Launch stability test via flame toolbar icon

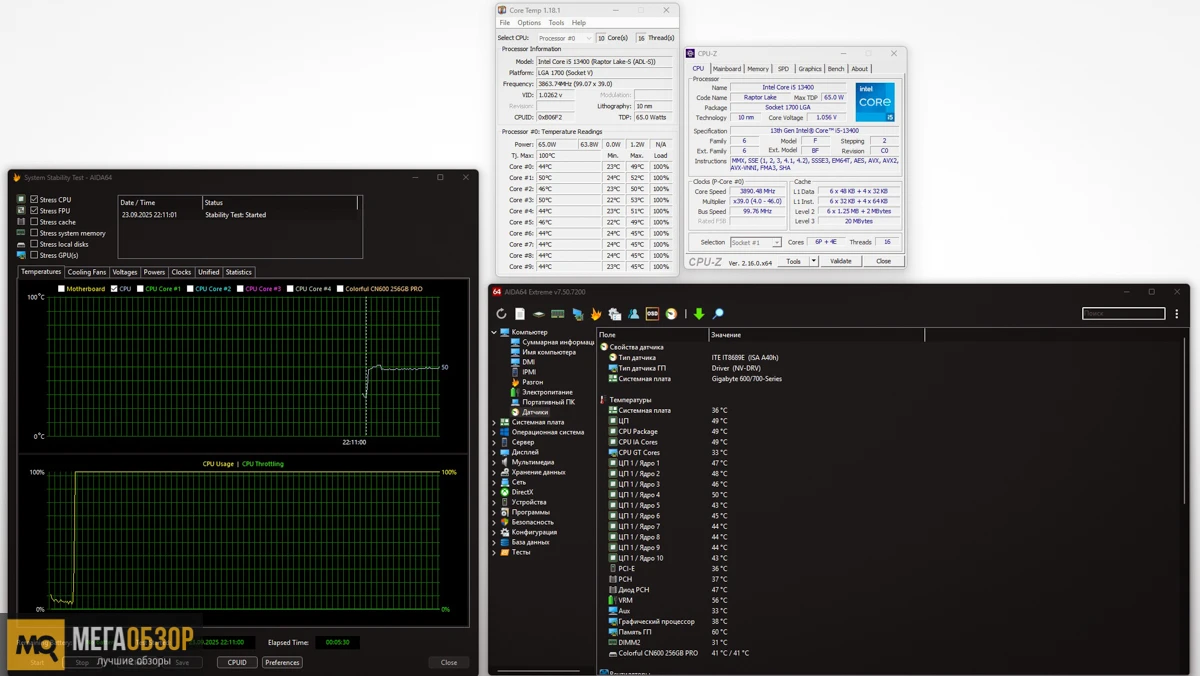coord(596,314)
